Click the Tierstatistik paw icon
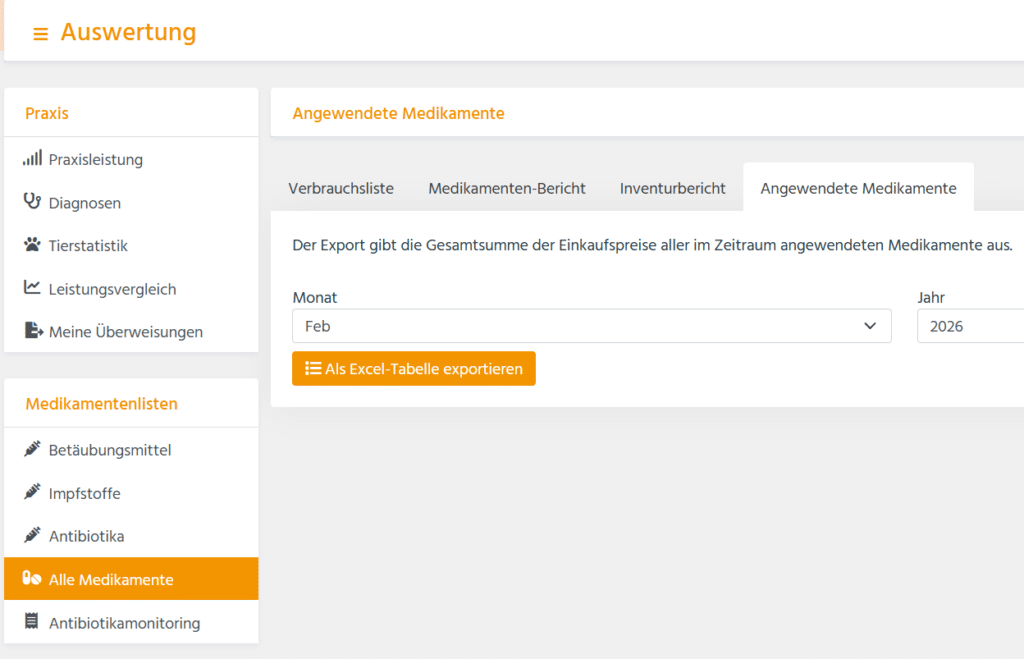Viewport: 1024px width, 659px height. point(32,245)
